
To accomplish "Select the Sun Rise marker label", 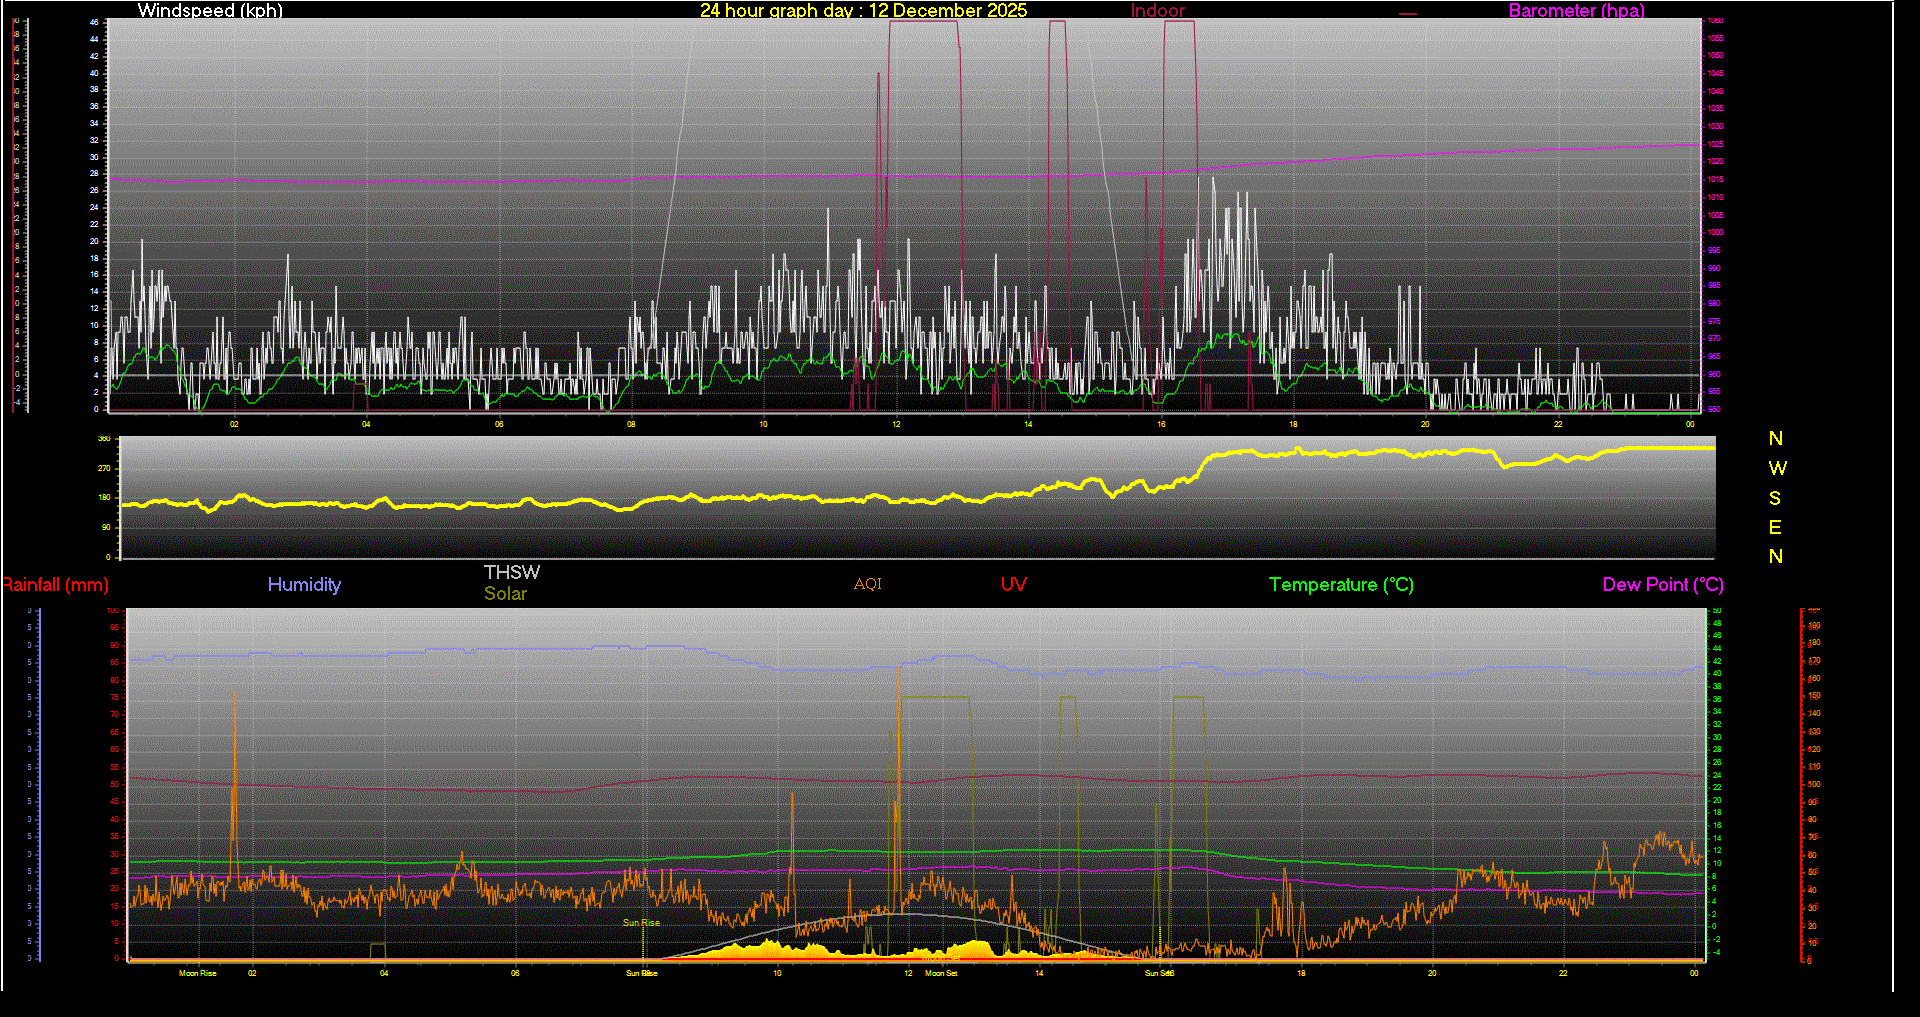I will click(x=641, y=922).
